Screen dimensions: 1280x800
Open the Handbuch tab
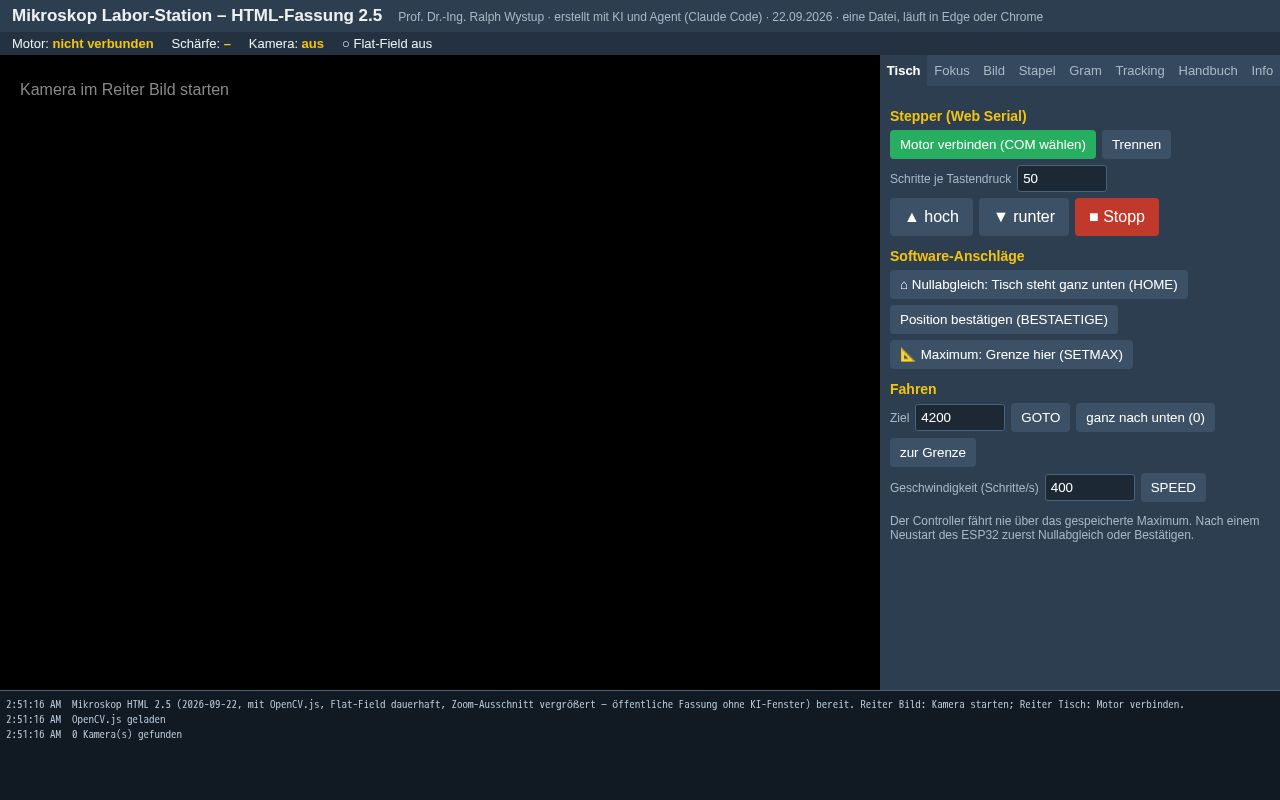(1208, 70)
